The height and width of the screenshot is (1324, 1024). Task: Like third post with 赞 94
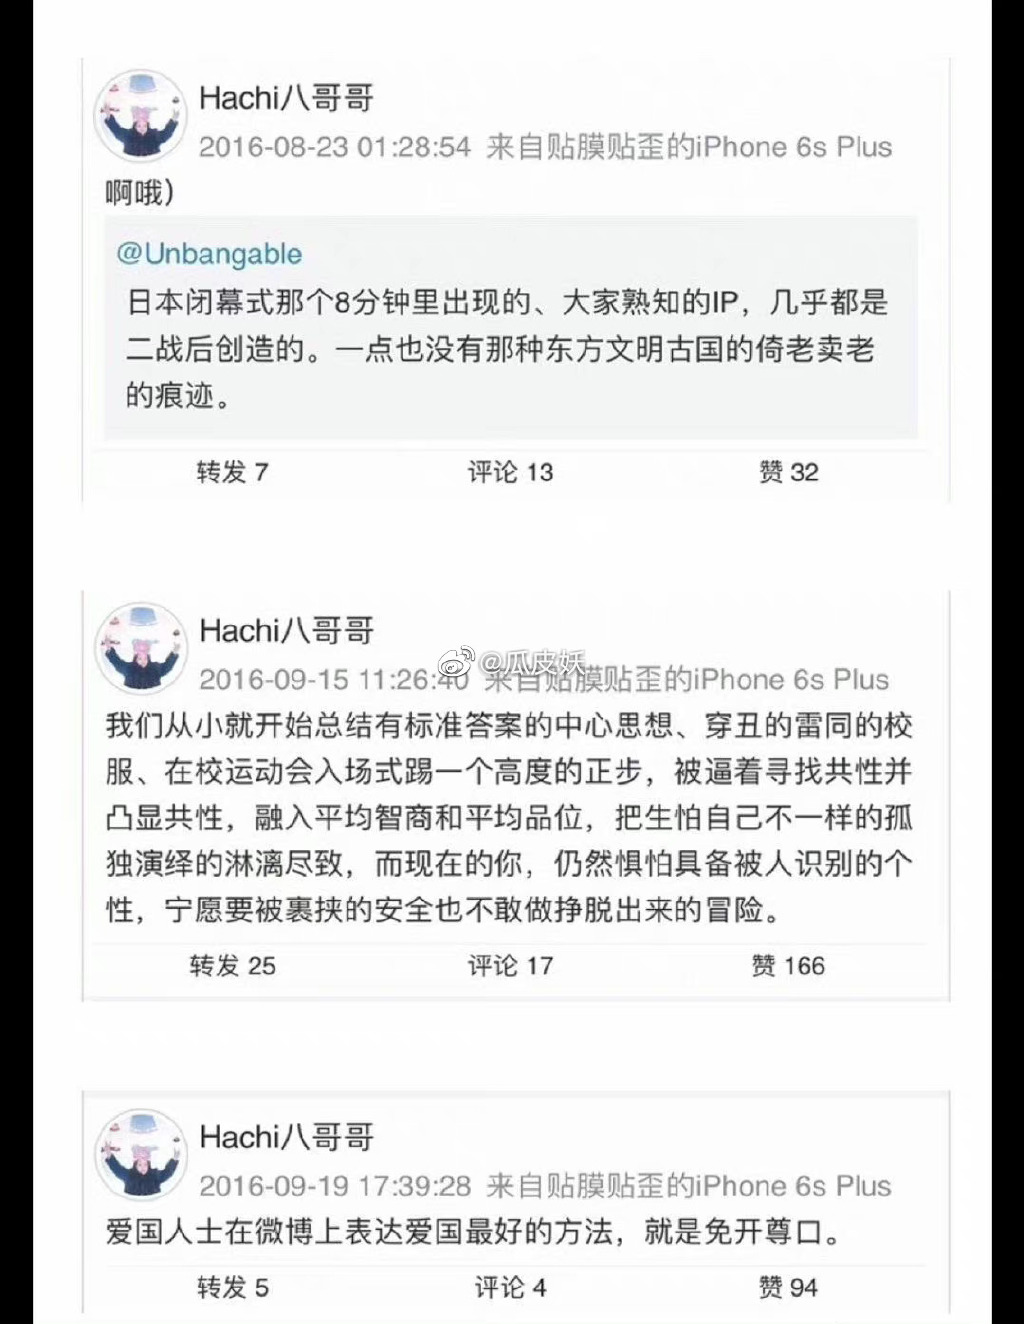788,1287
